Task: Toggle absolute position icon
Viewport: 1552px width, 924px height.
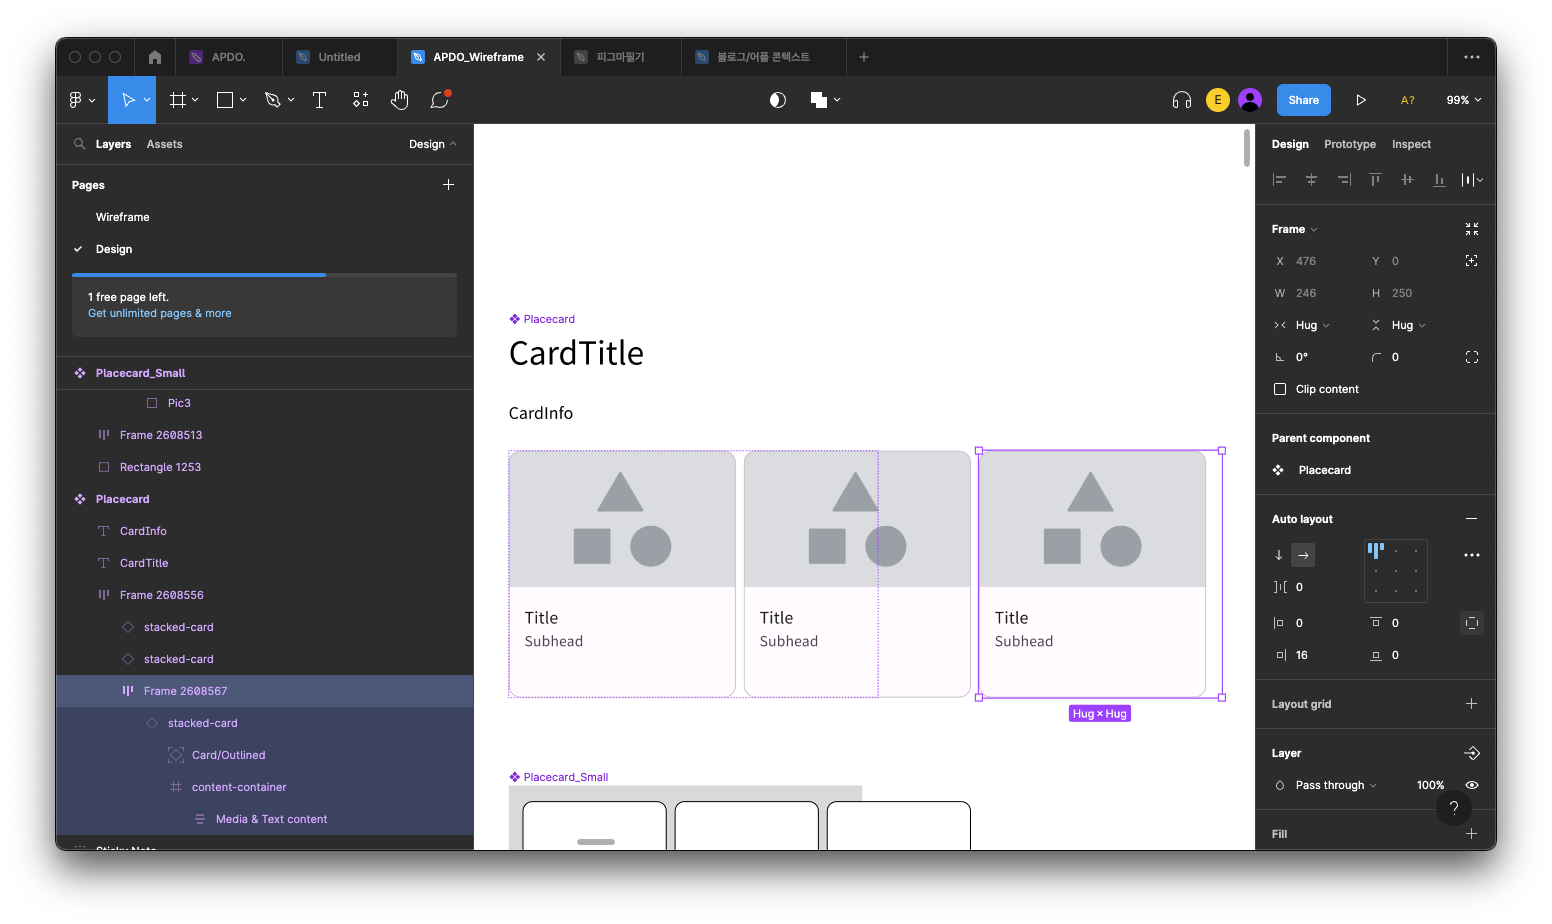Action: pyautogui.click(x=1472, y=261)
